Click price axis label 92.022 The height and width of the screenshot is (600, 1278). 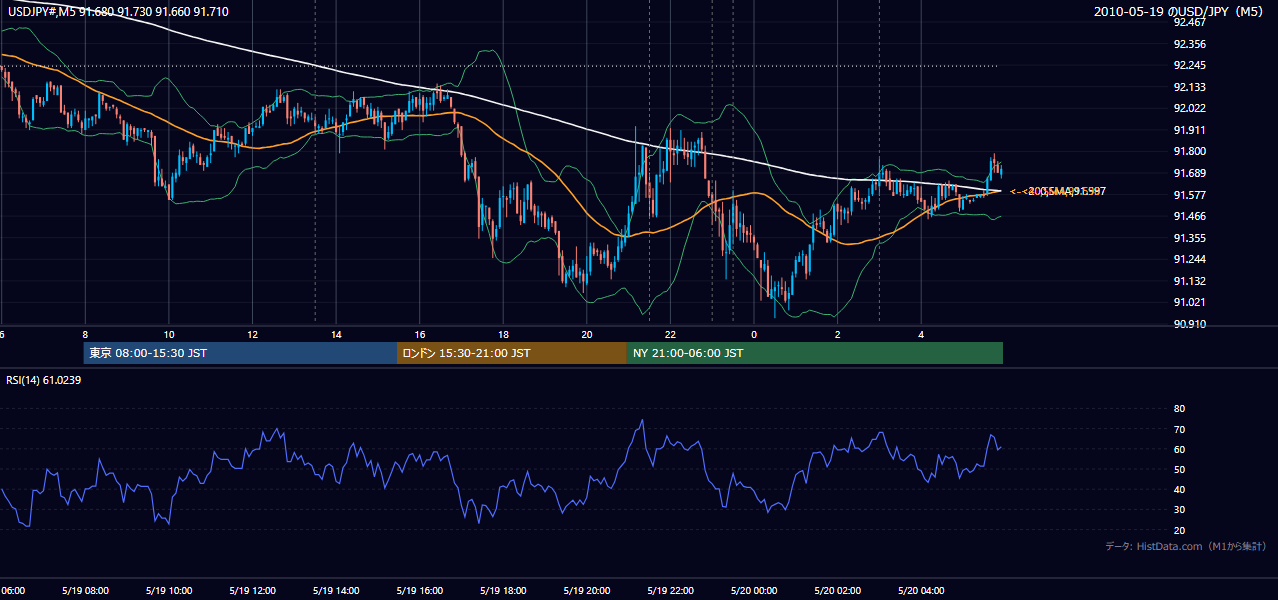(x=1190, y=109)
